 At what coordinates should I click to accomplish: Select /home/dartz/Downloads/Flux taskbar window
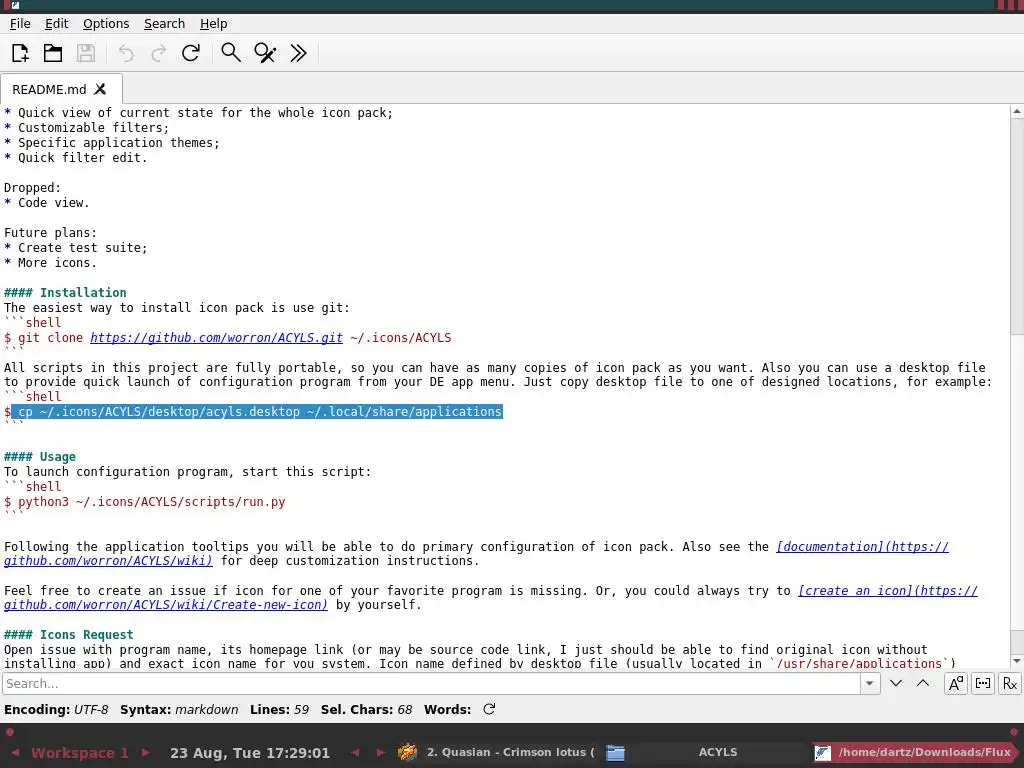click(x=916, y=752)
